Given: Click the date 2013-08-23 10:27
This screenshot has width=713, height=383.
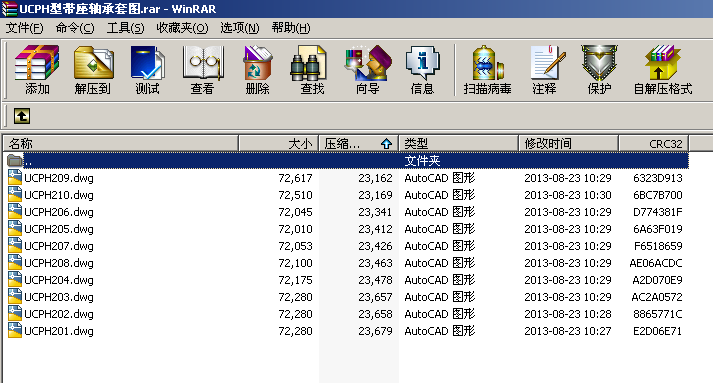Looking at the screenshot, I should click(568, 331).
